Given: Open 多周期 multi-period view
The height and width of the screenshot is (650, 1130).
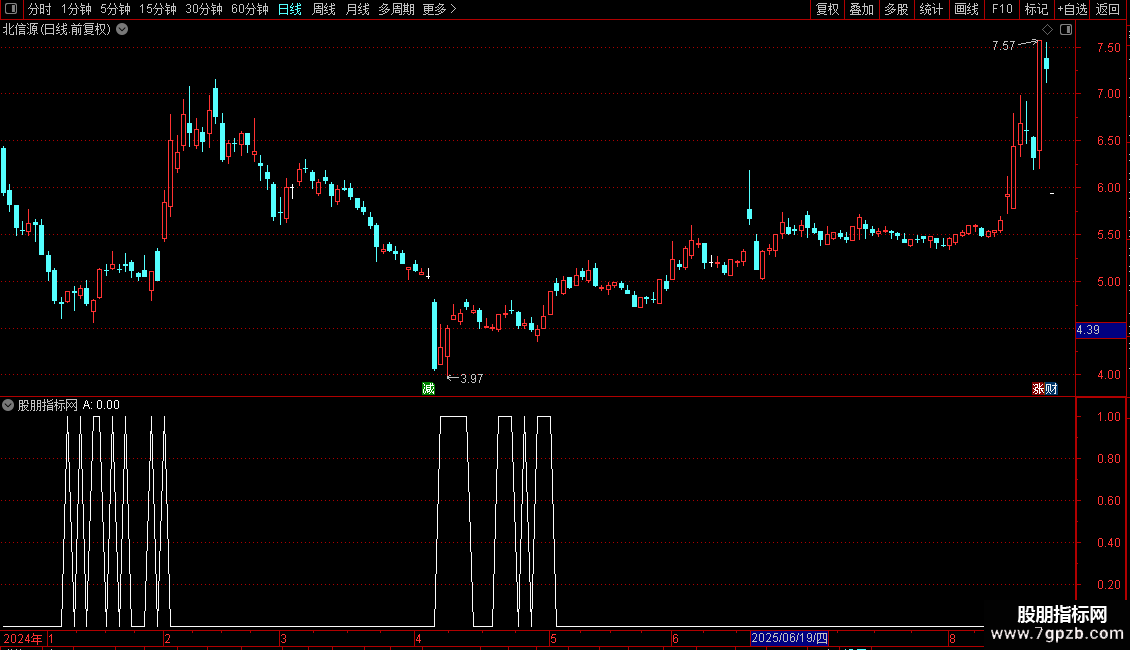Looking at the screenshot, I should pyautogui.click(x=396, y=9).
